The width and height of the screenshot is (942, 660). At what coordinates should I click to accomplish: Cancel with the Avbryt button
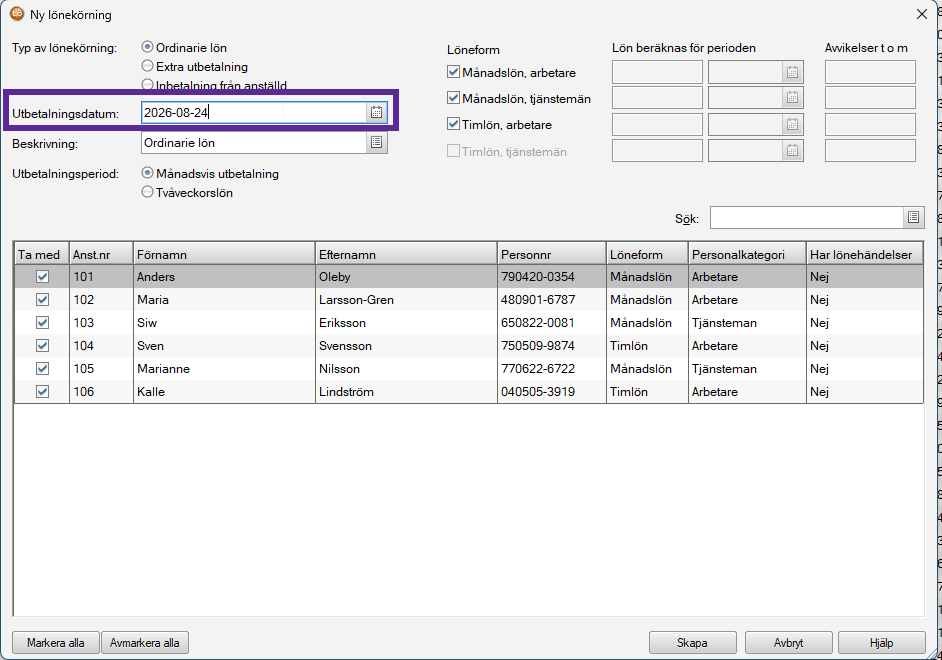[789, 643]
